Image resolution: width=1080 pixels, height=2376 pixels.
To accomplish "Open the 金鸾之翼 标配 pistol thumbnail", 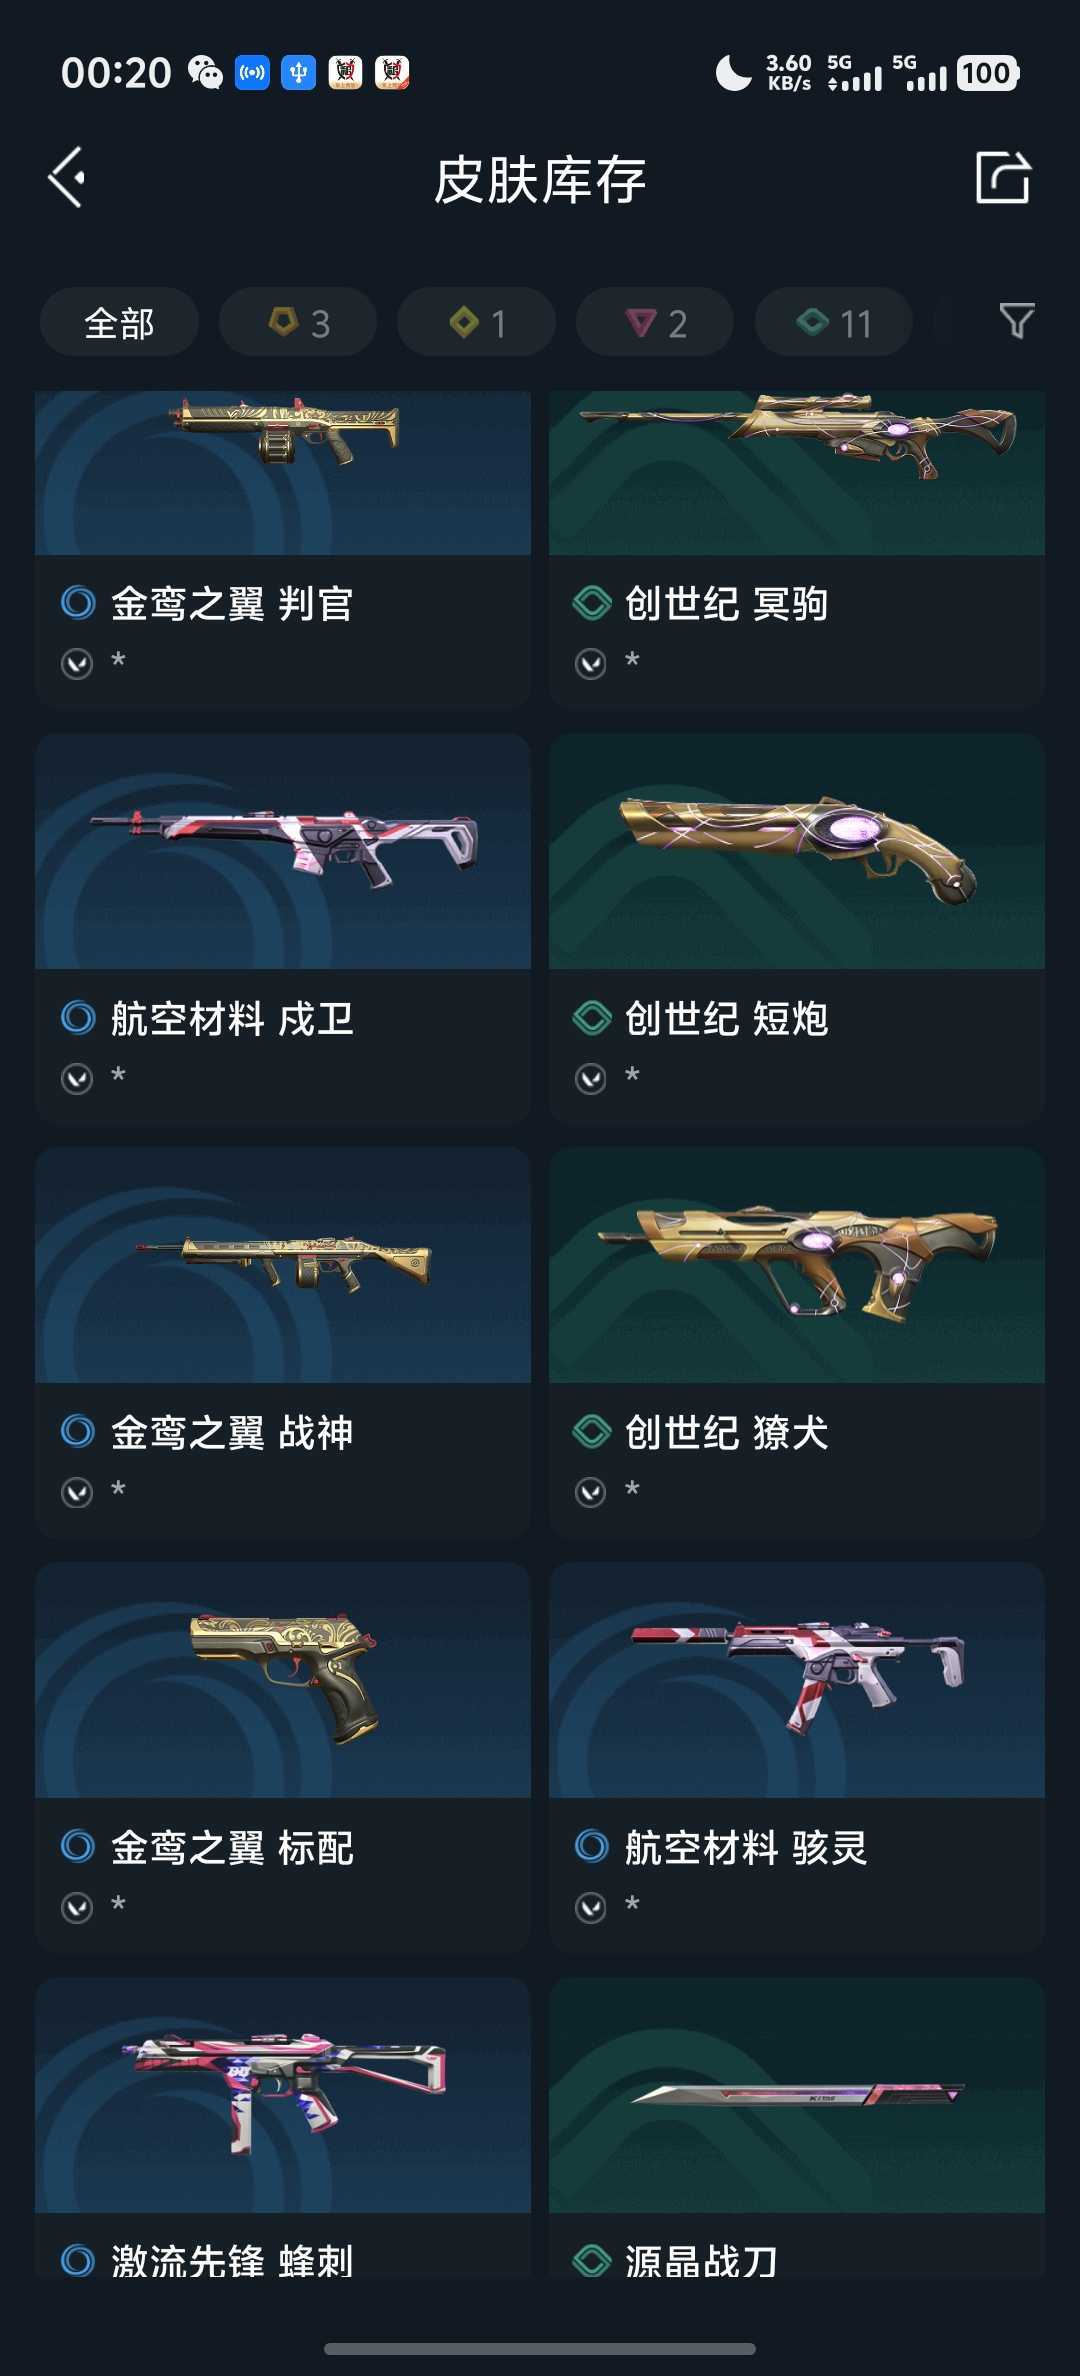I will point(283,1680).
